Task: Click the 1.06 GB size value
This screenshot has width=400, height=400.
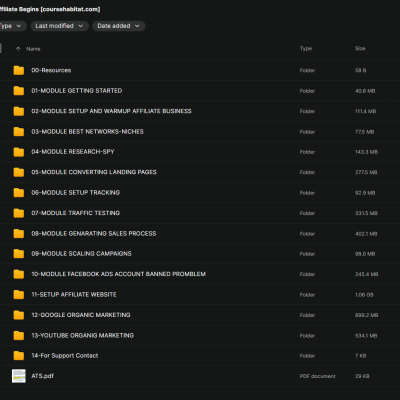Action: tap(364, 295)
